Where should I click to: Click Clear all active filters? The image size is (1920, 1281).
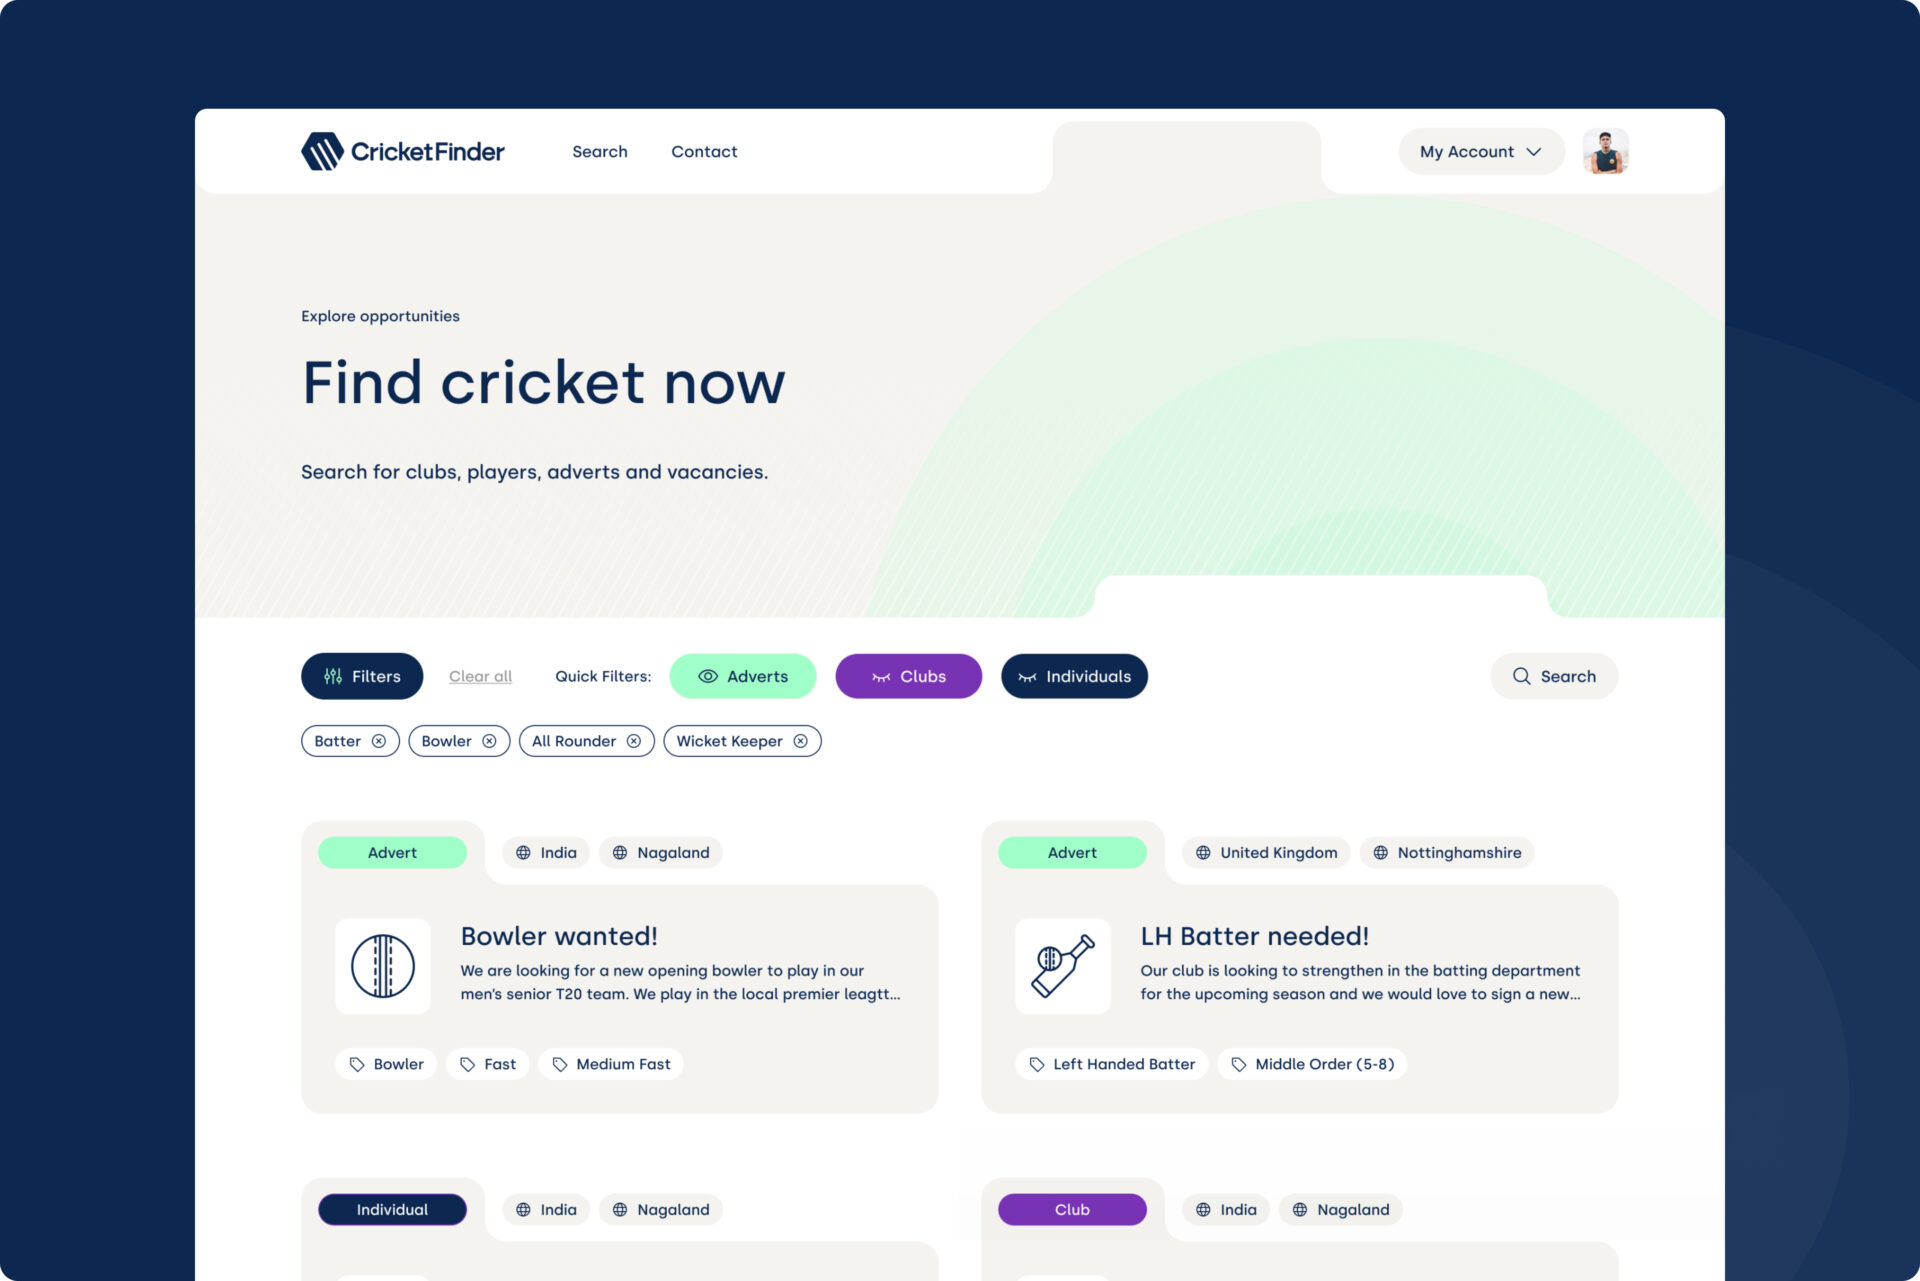(480, 675)
